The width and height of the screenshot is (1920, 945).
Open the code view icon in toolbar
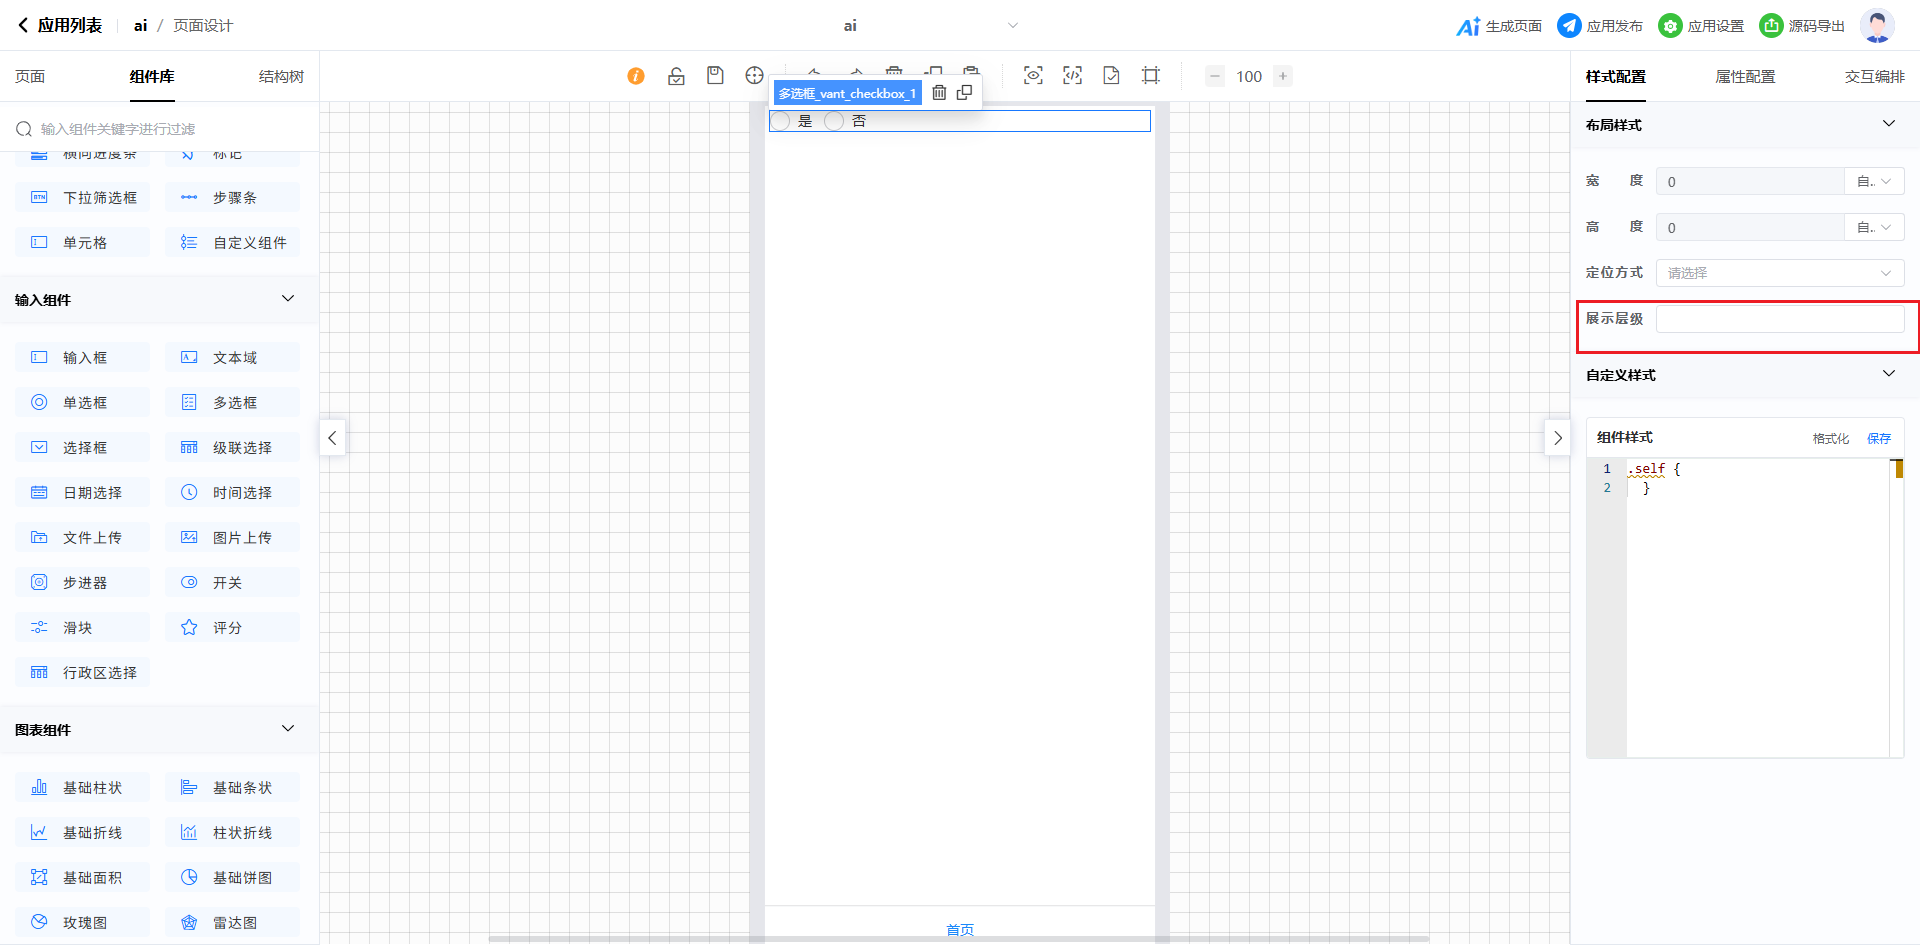tap(1072, 76)
